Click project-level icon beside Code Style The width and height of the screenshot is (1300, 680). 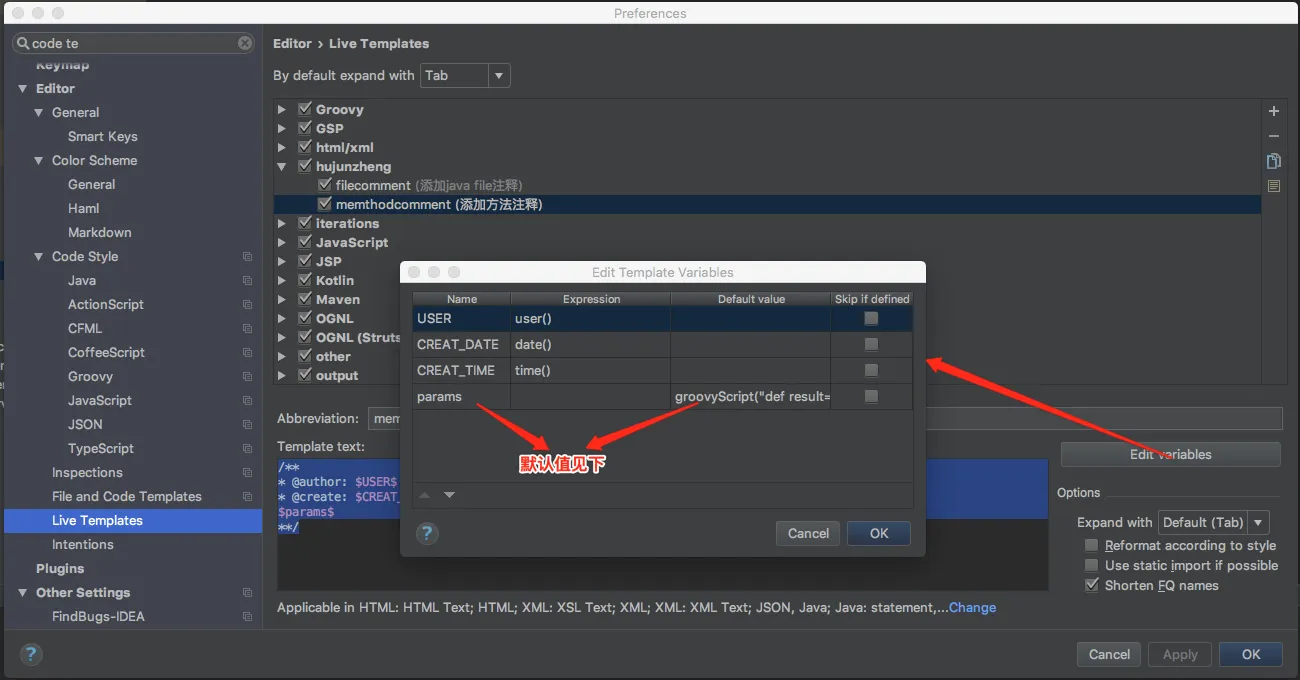(247, 257)
